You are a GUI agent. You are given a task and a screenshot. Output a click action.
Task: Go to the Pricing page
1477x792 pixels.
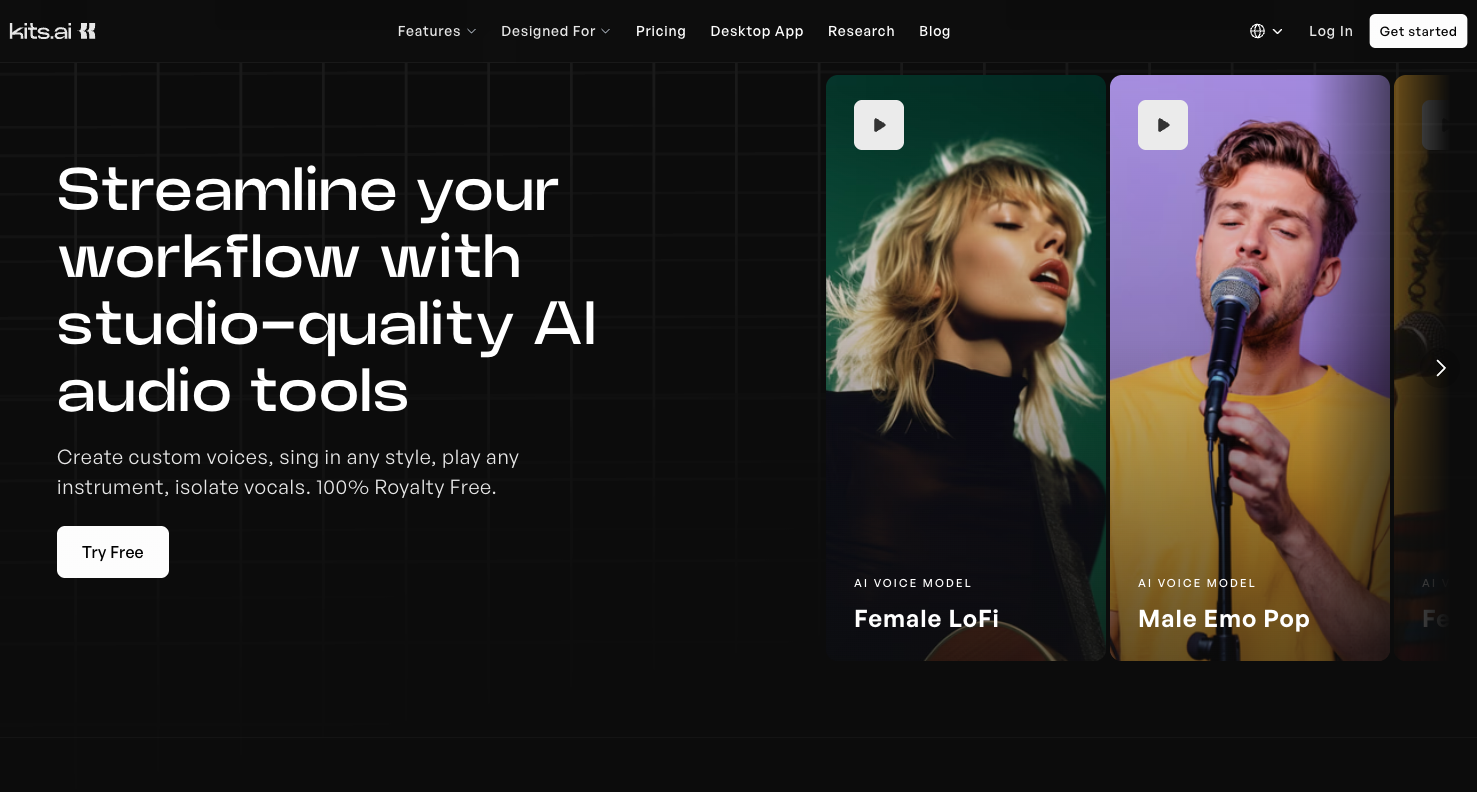[x=660, y=31]
